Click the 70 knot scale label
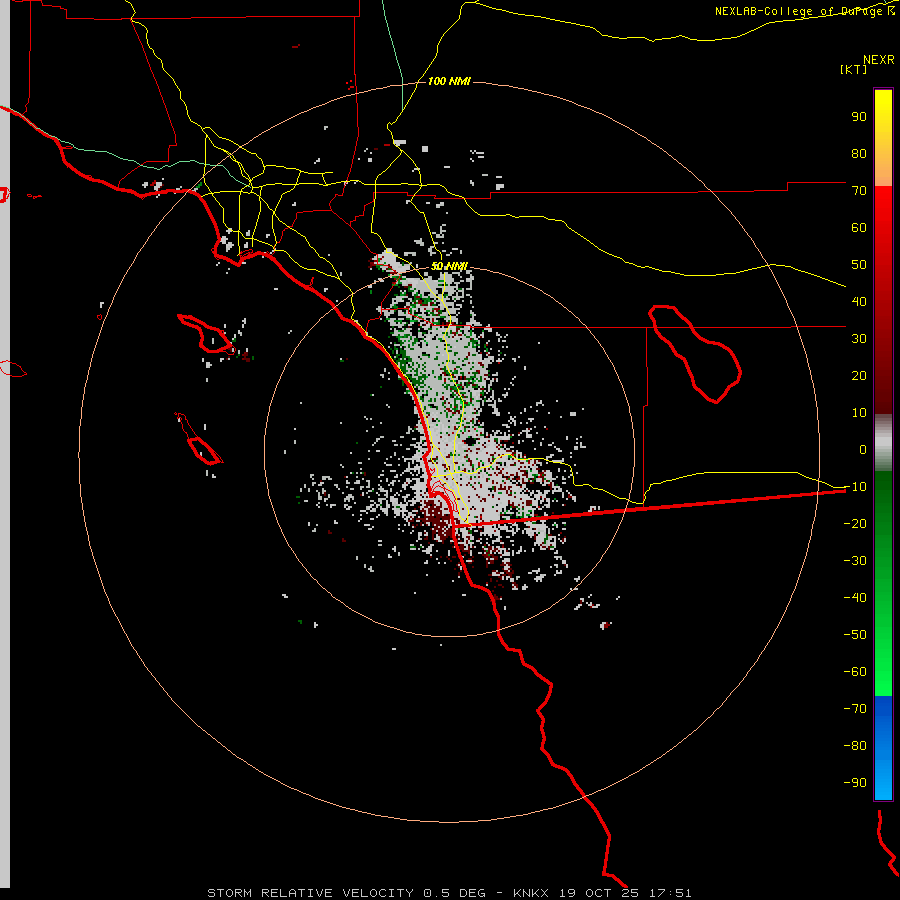Image resolution: width=900 pixels, height=900 pixels. (x=859, y=191)
